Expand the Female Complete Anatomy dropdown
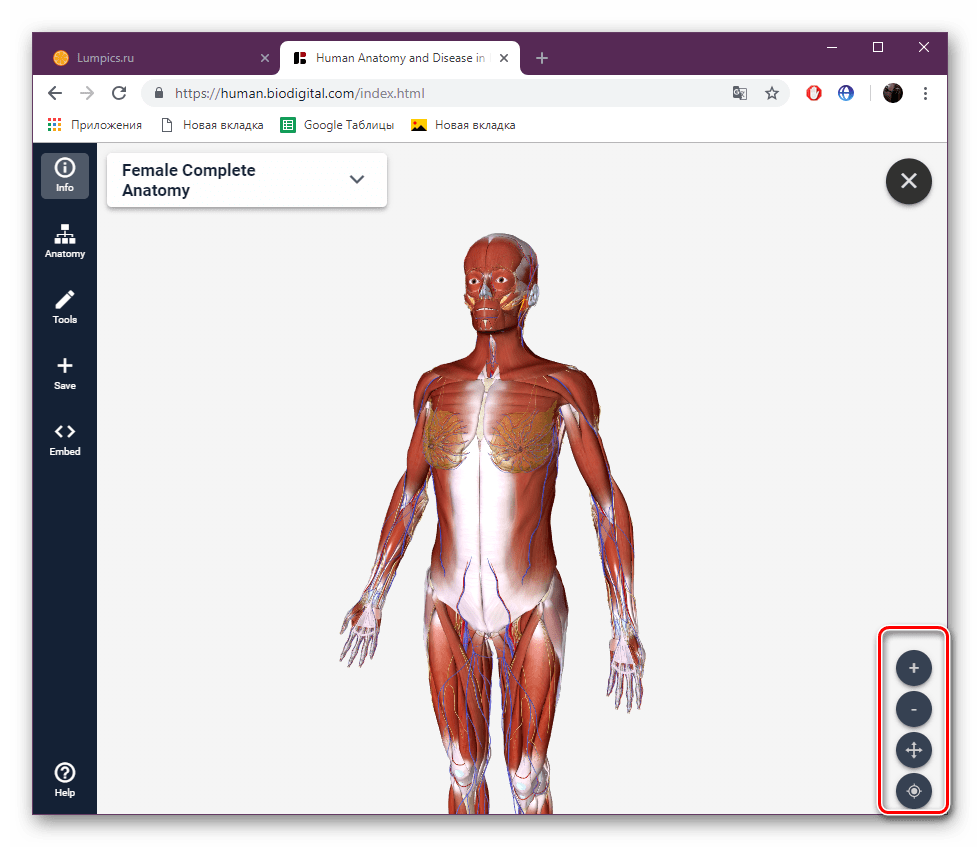This screenshot has height=847, width=980. pyautogui.click(x=356, y=179)
